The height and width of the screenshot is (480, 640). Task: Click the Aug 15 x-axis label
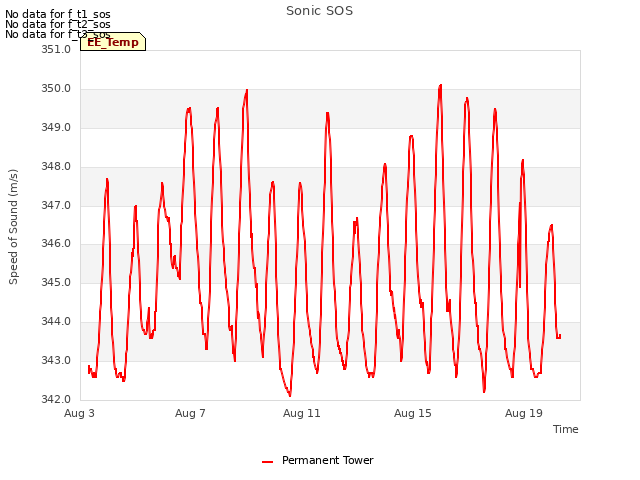[x=413, y=413]
